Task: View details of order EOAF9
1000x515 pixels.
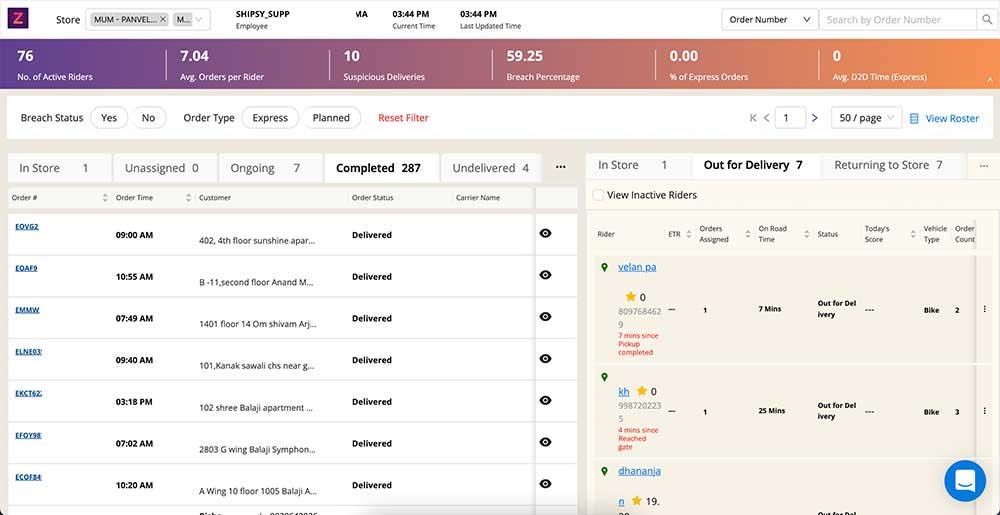Action: [x=545, y=275]
